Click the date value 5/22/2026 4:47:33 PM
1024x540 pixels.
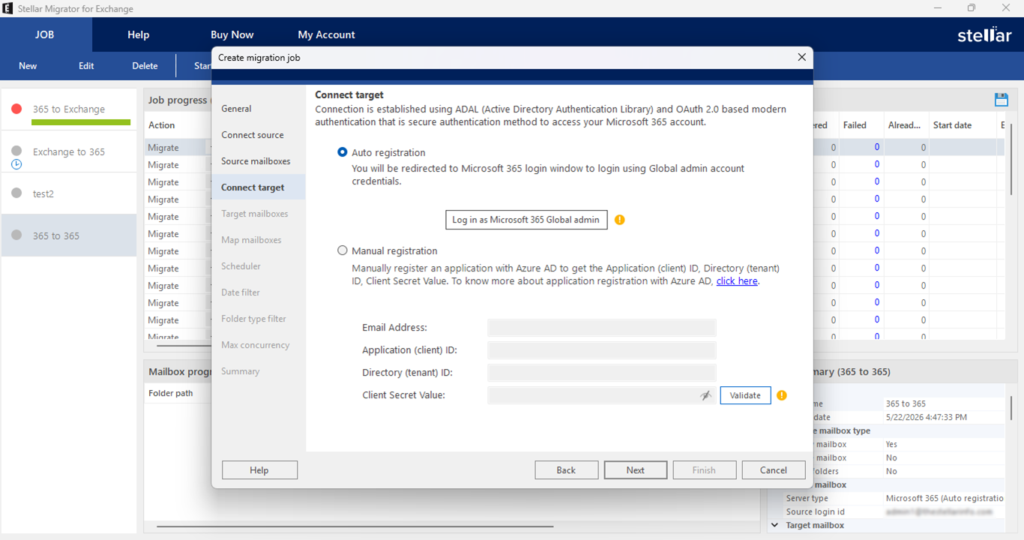pyautogui.click(x=926, y=417)
